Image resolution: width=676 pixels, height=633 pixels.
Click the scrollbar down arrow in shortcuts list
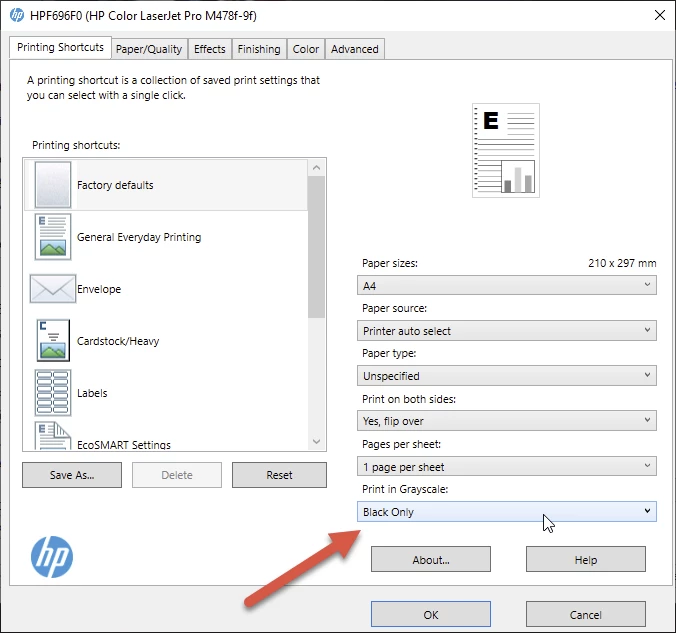point(316,441)
